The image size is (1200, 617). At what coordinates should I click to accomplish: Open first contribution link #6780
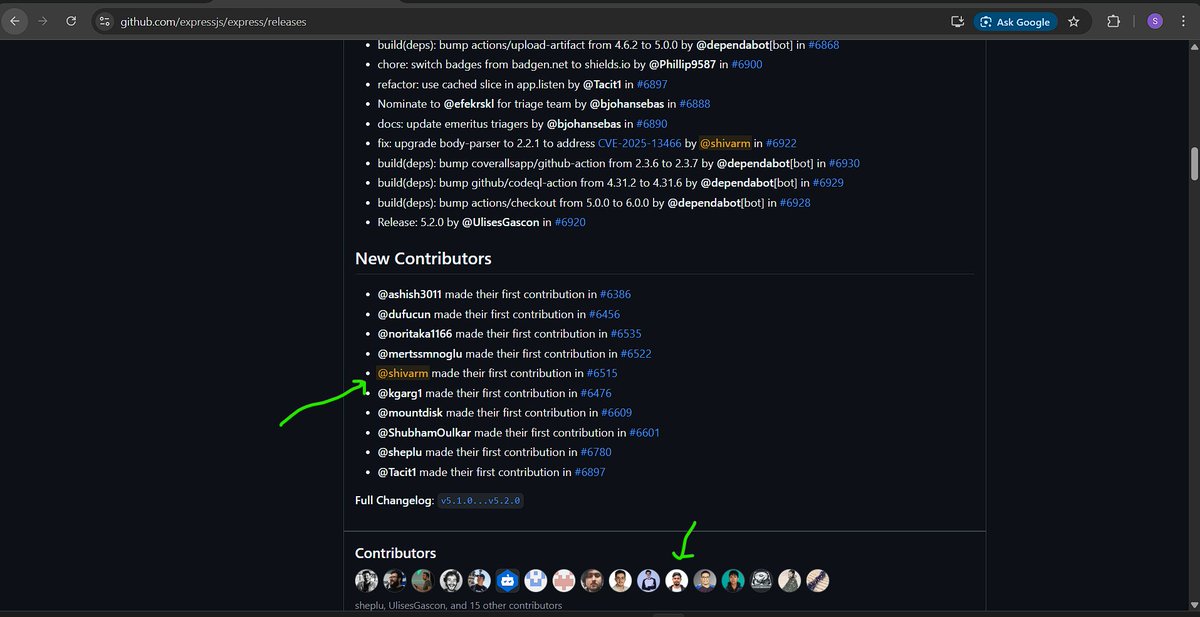597,452
